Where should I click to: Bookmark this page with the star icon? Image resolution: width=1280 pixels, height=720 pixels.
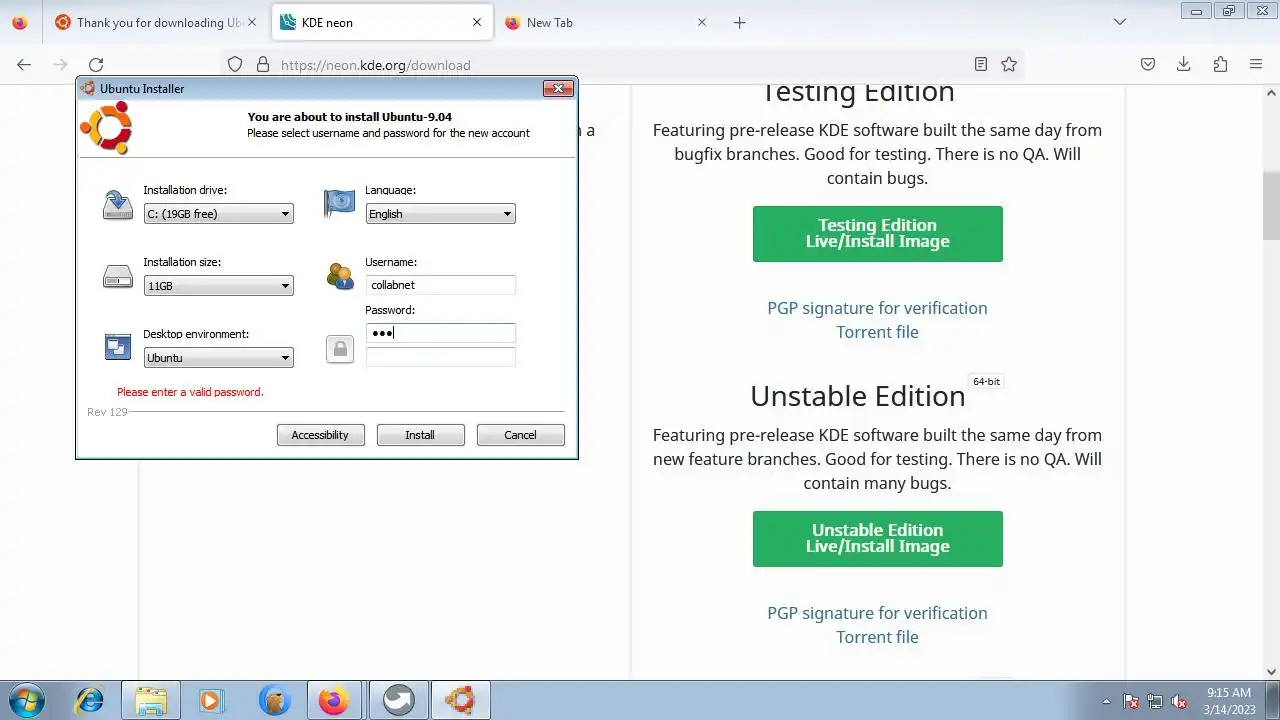(1009, 64)
